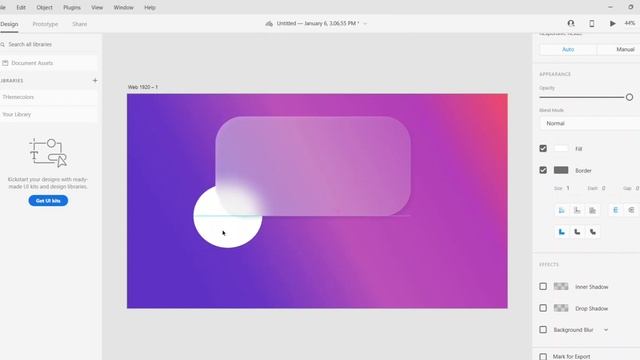Image resolution: width=640 pixels, height=360 pixels.
Task: Add a library with the plus icon
Action: 95,80
